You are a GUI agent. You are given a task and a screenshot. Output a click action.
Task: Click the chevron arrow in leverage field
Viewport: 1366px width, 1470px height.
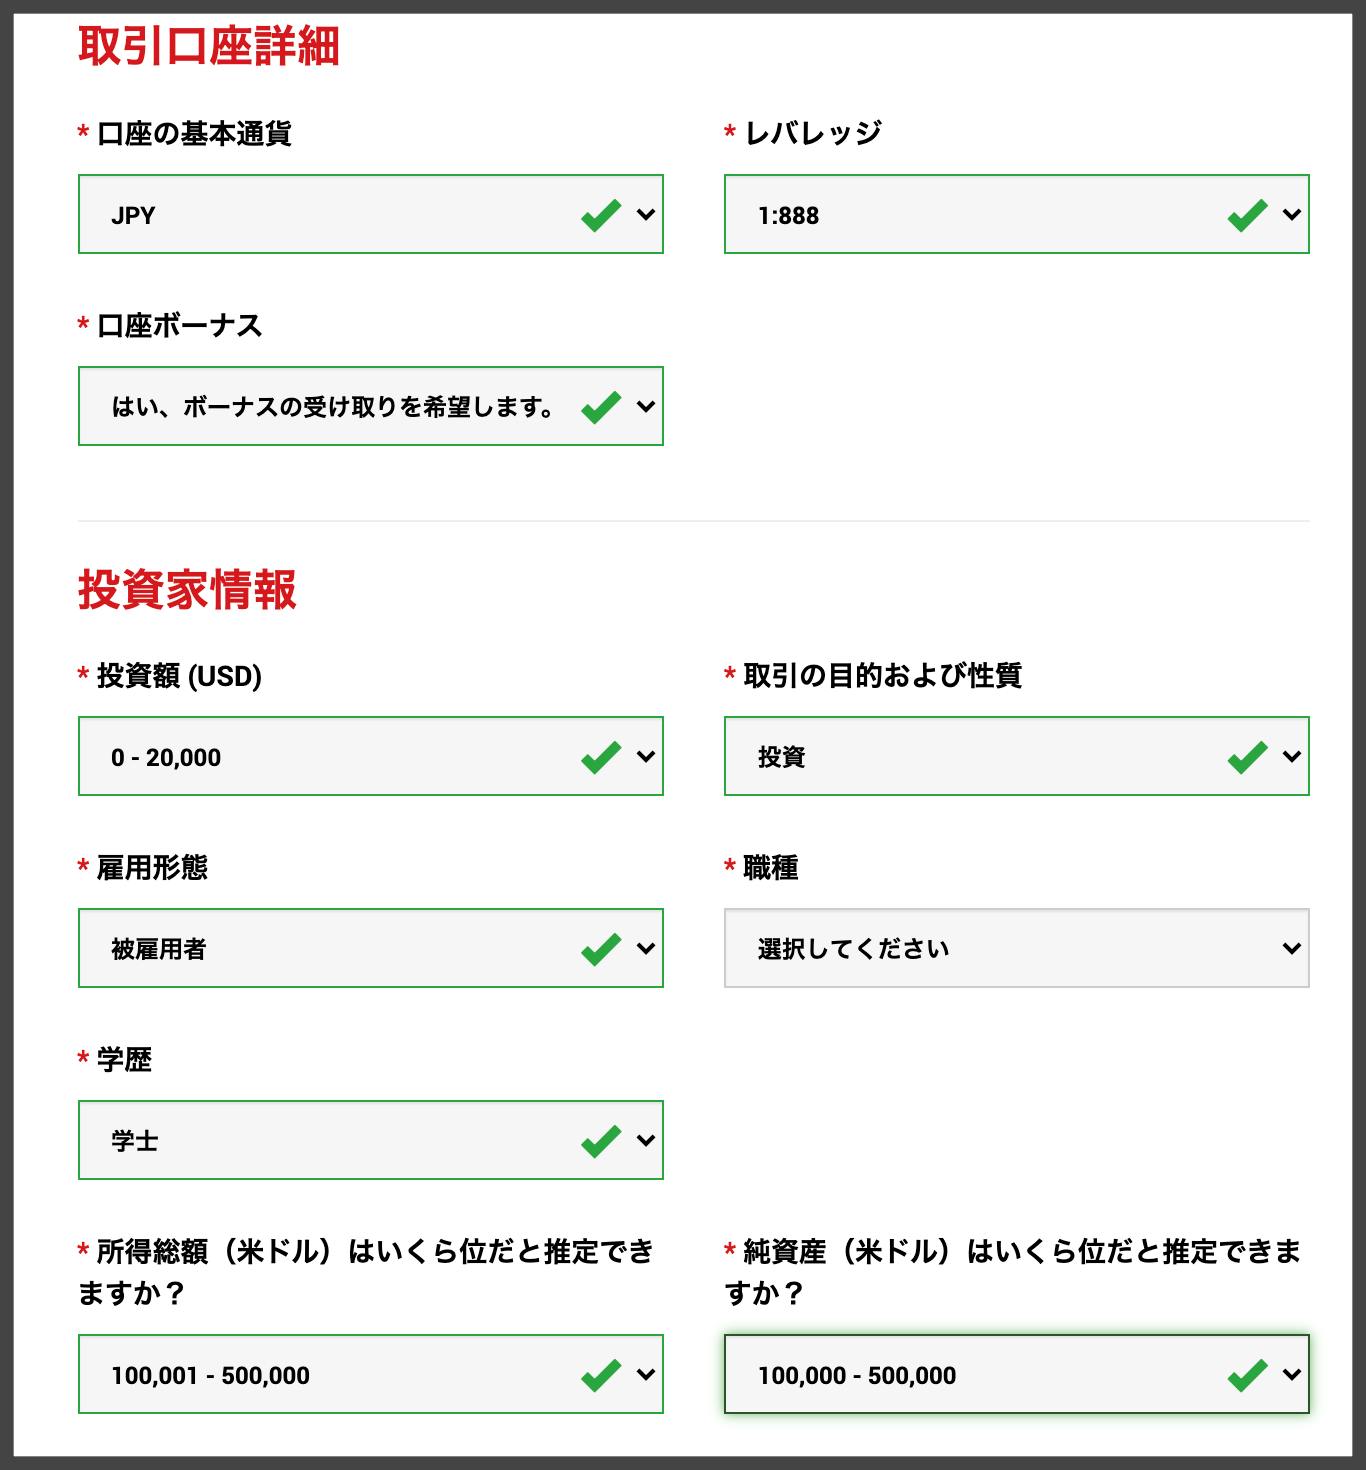(x=1292, y=214)
